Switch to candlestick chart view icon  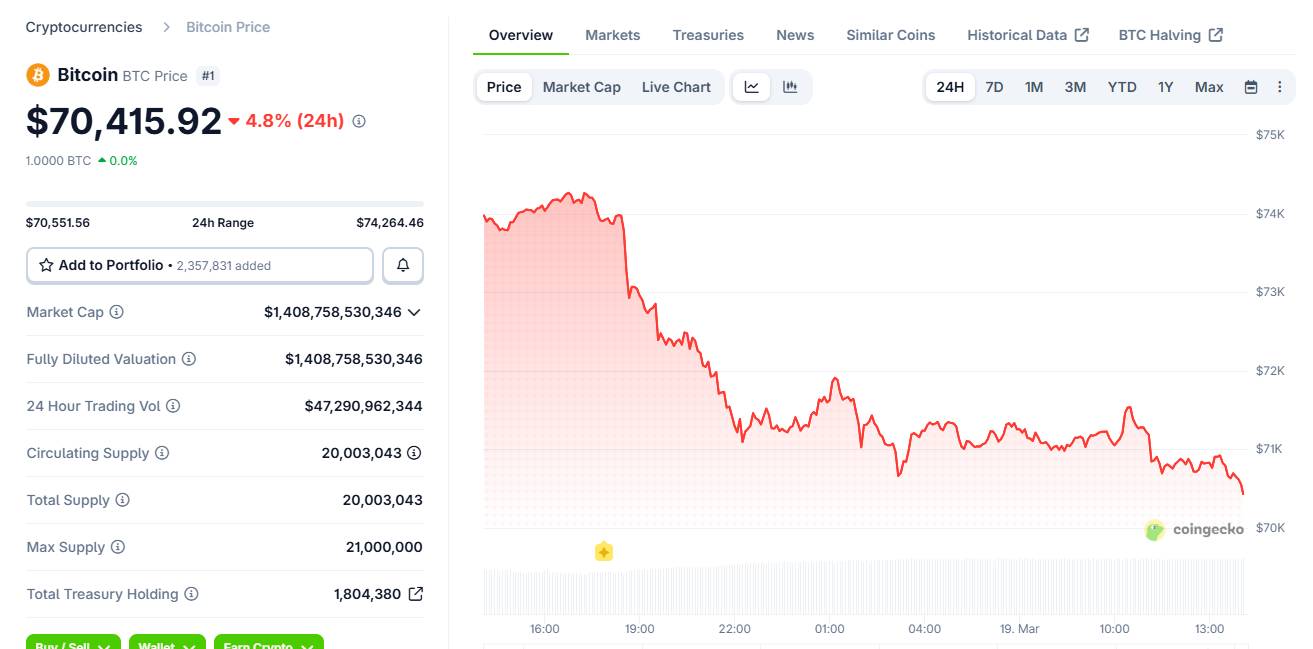coord(790,87)
